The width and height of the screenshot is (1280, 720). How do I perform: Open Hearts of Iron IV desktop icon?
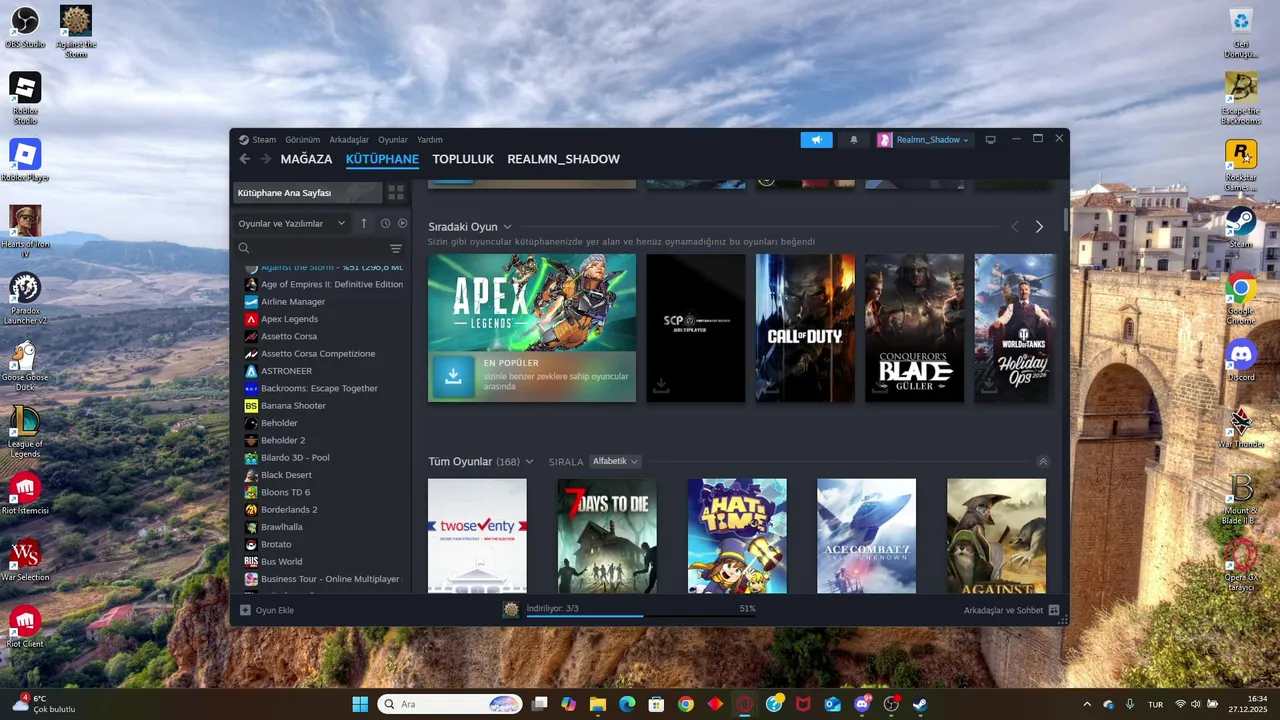25,231
